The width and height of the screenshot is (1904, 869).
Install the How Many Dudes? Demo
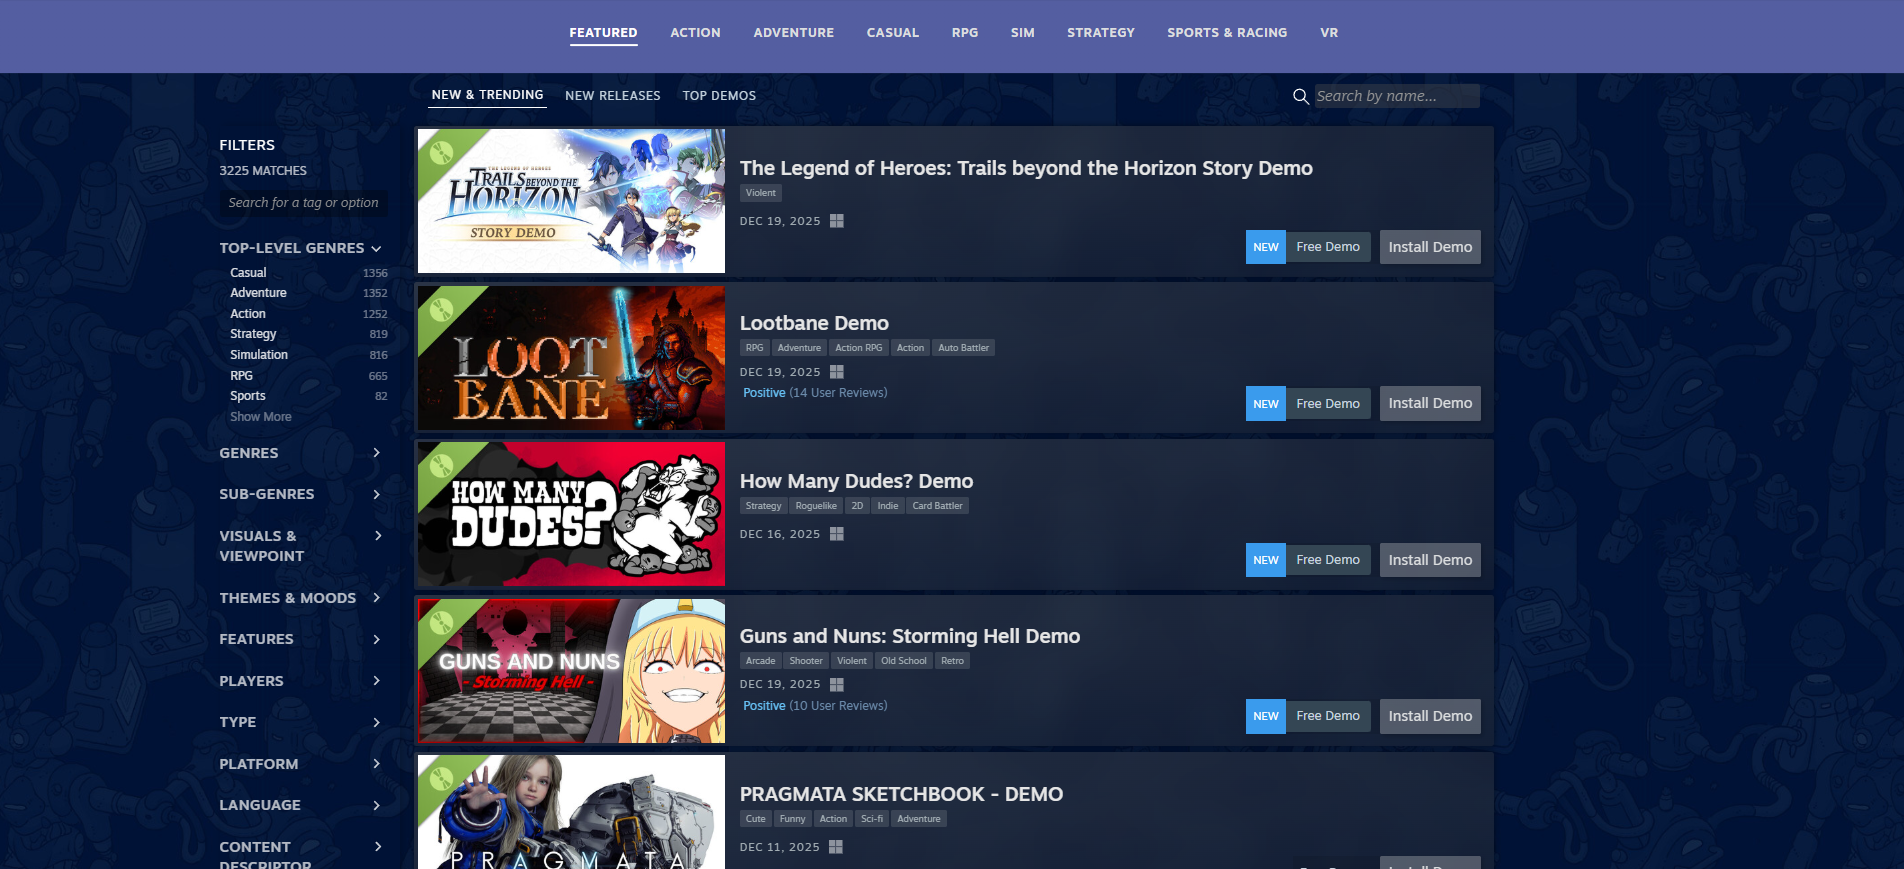coord(1430,560)
